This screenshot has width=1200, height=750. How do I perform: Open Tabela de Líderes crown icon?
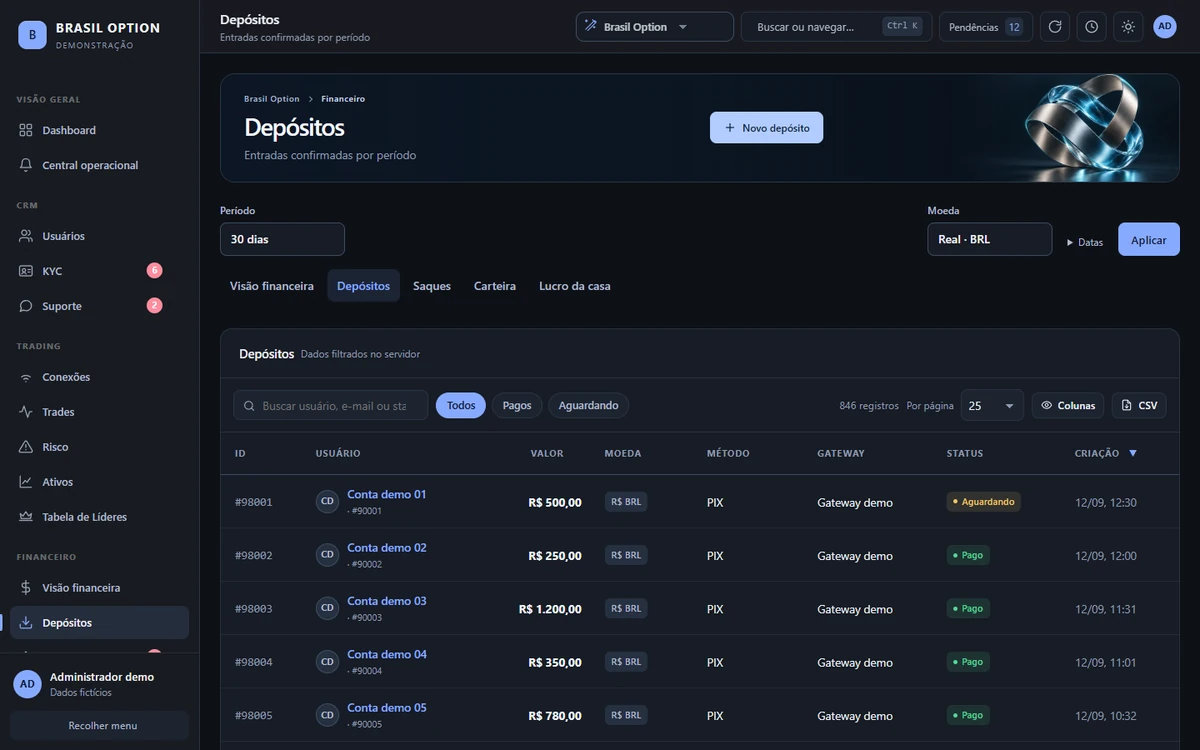26,517
